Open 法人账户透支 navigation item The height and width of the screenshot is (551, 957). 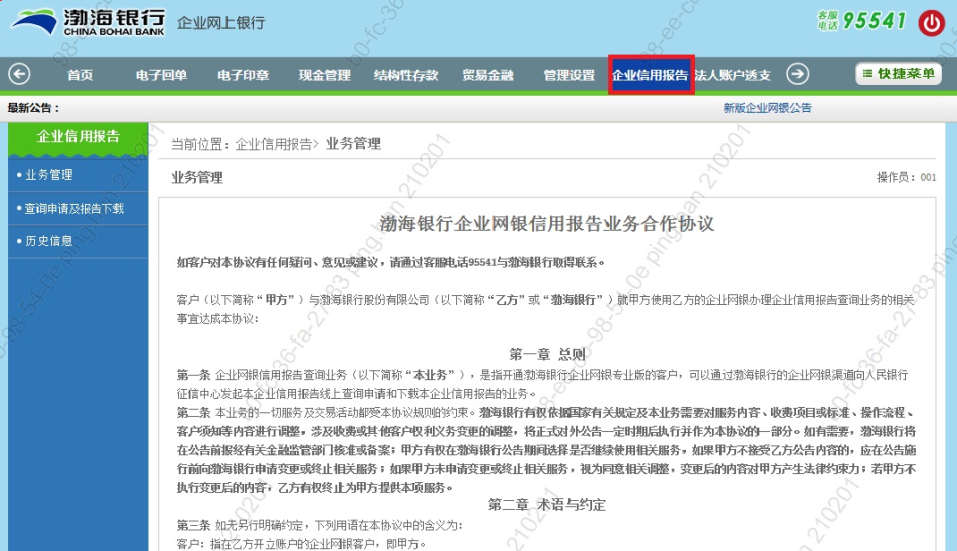click(732, 75)
